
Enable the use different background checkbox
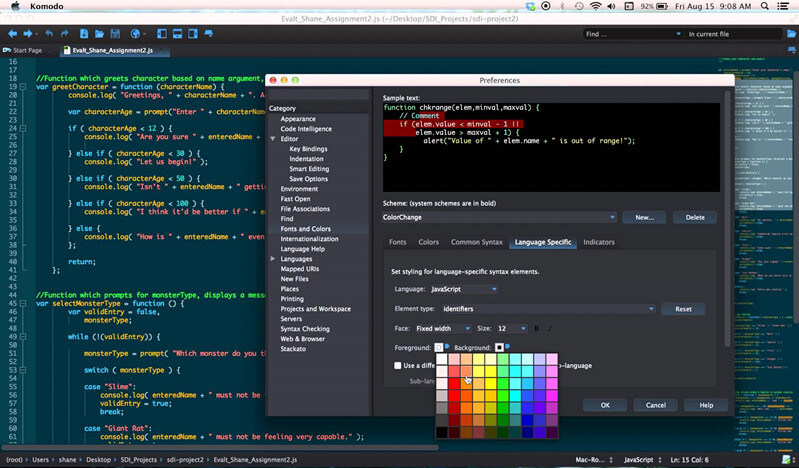coord(397,366)
